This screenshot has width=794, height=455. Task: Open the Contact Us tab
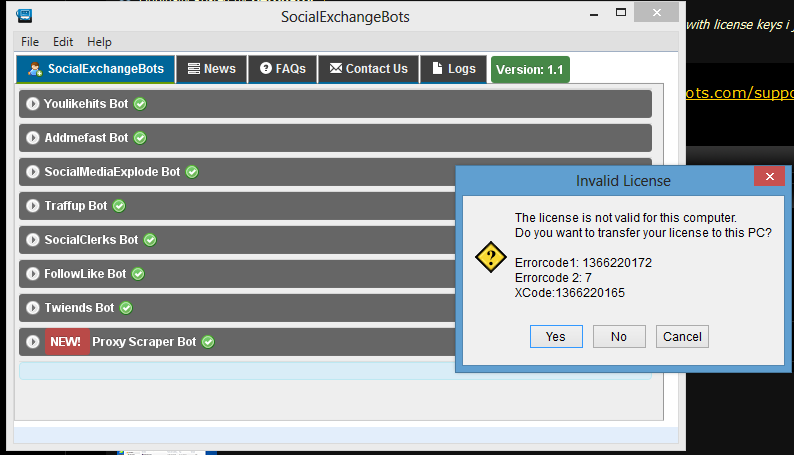(369, 69)
